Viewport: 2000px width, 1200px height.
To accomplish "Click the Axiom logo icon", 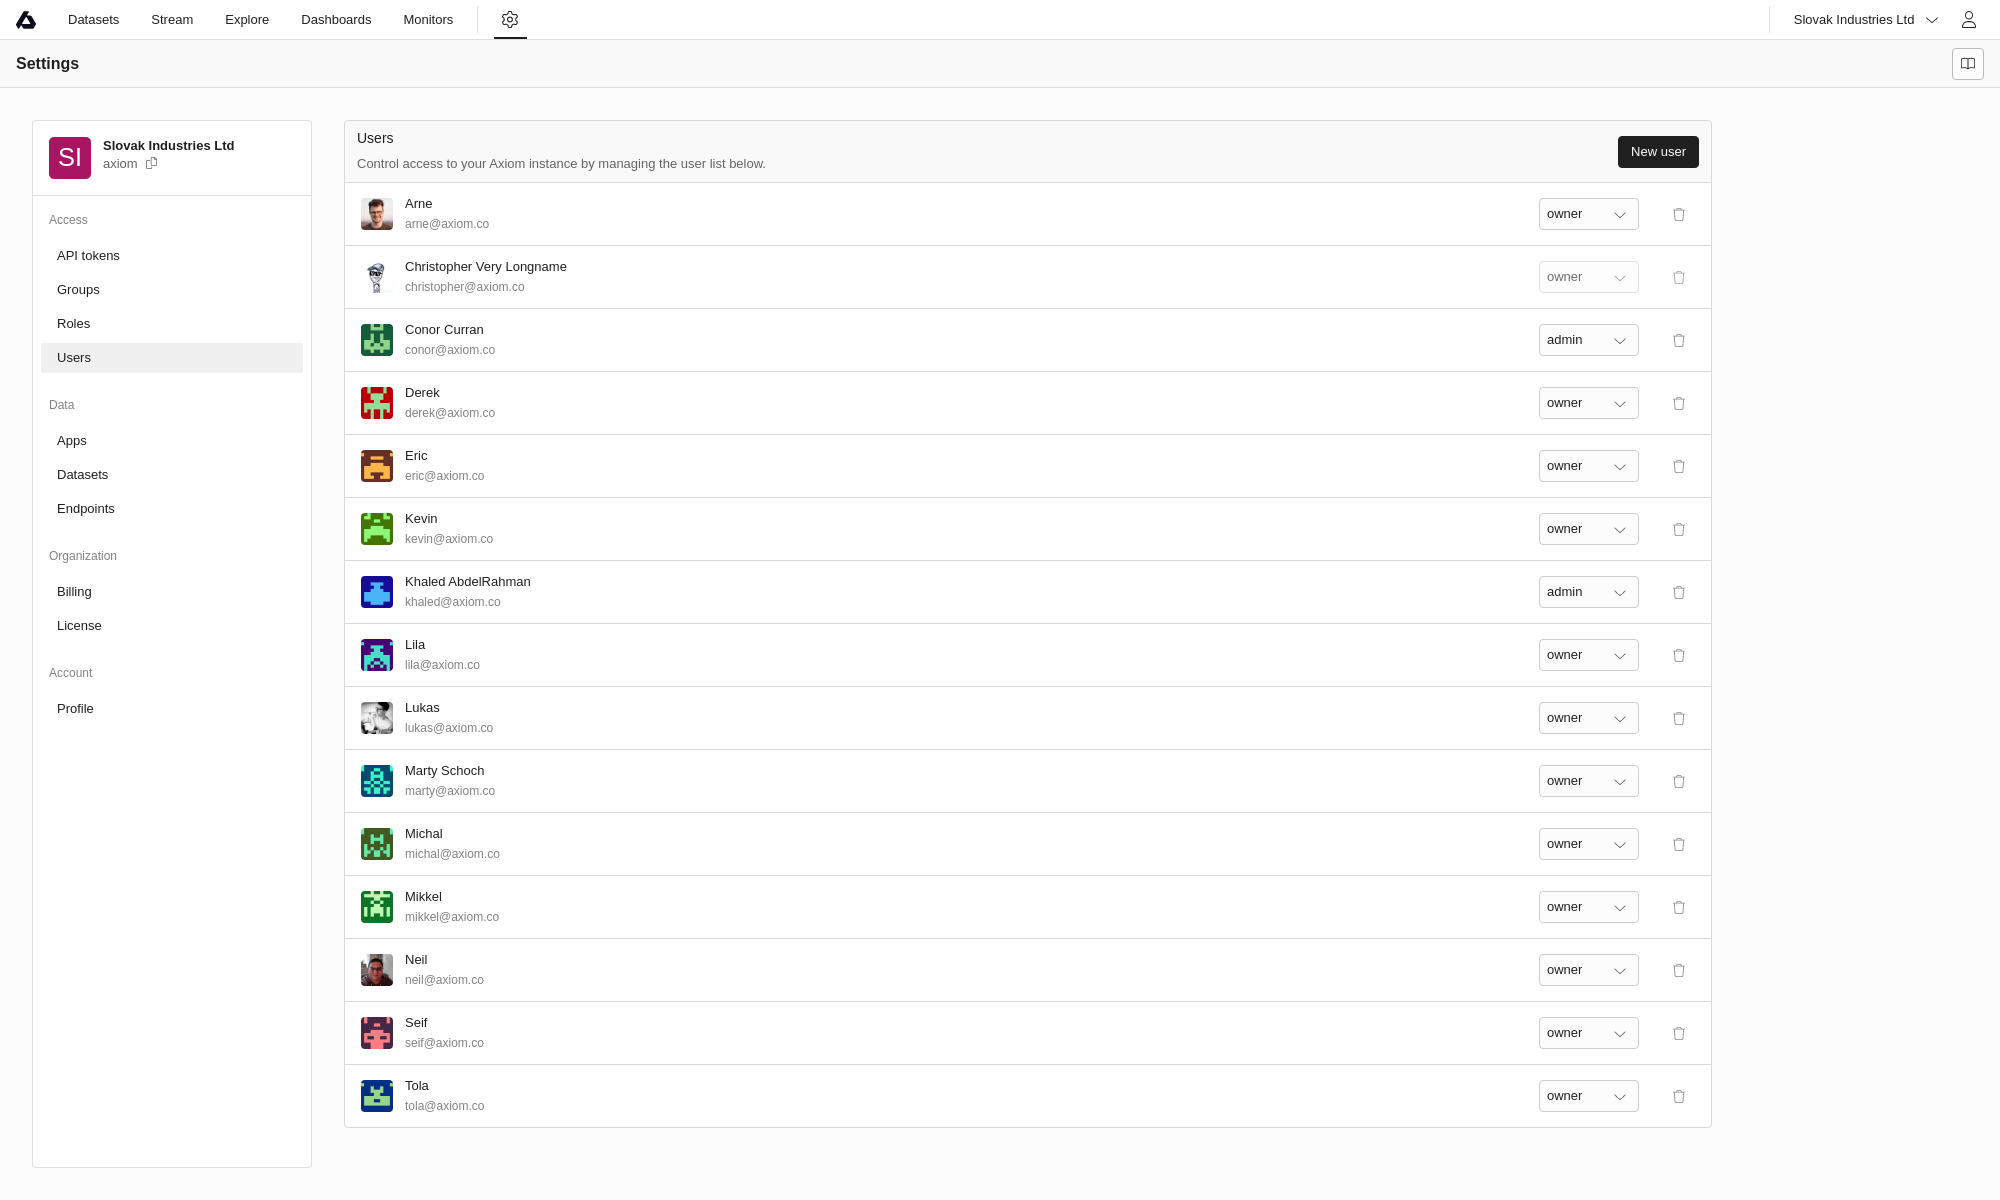I will pos(26,20).
